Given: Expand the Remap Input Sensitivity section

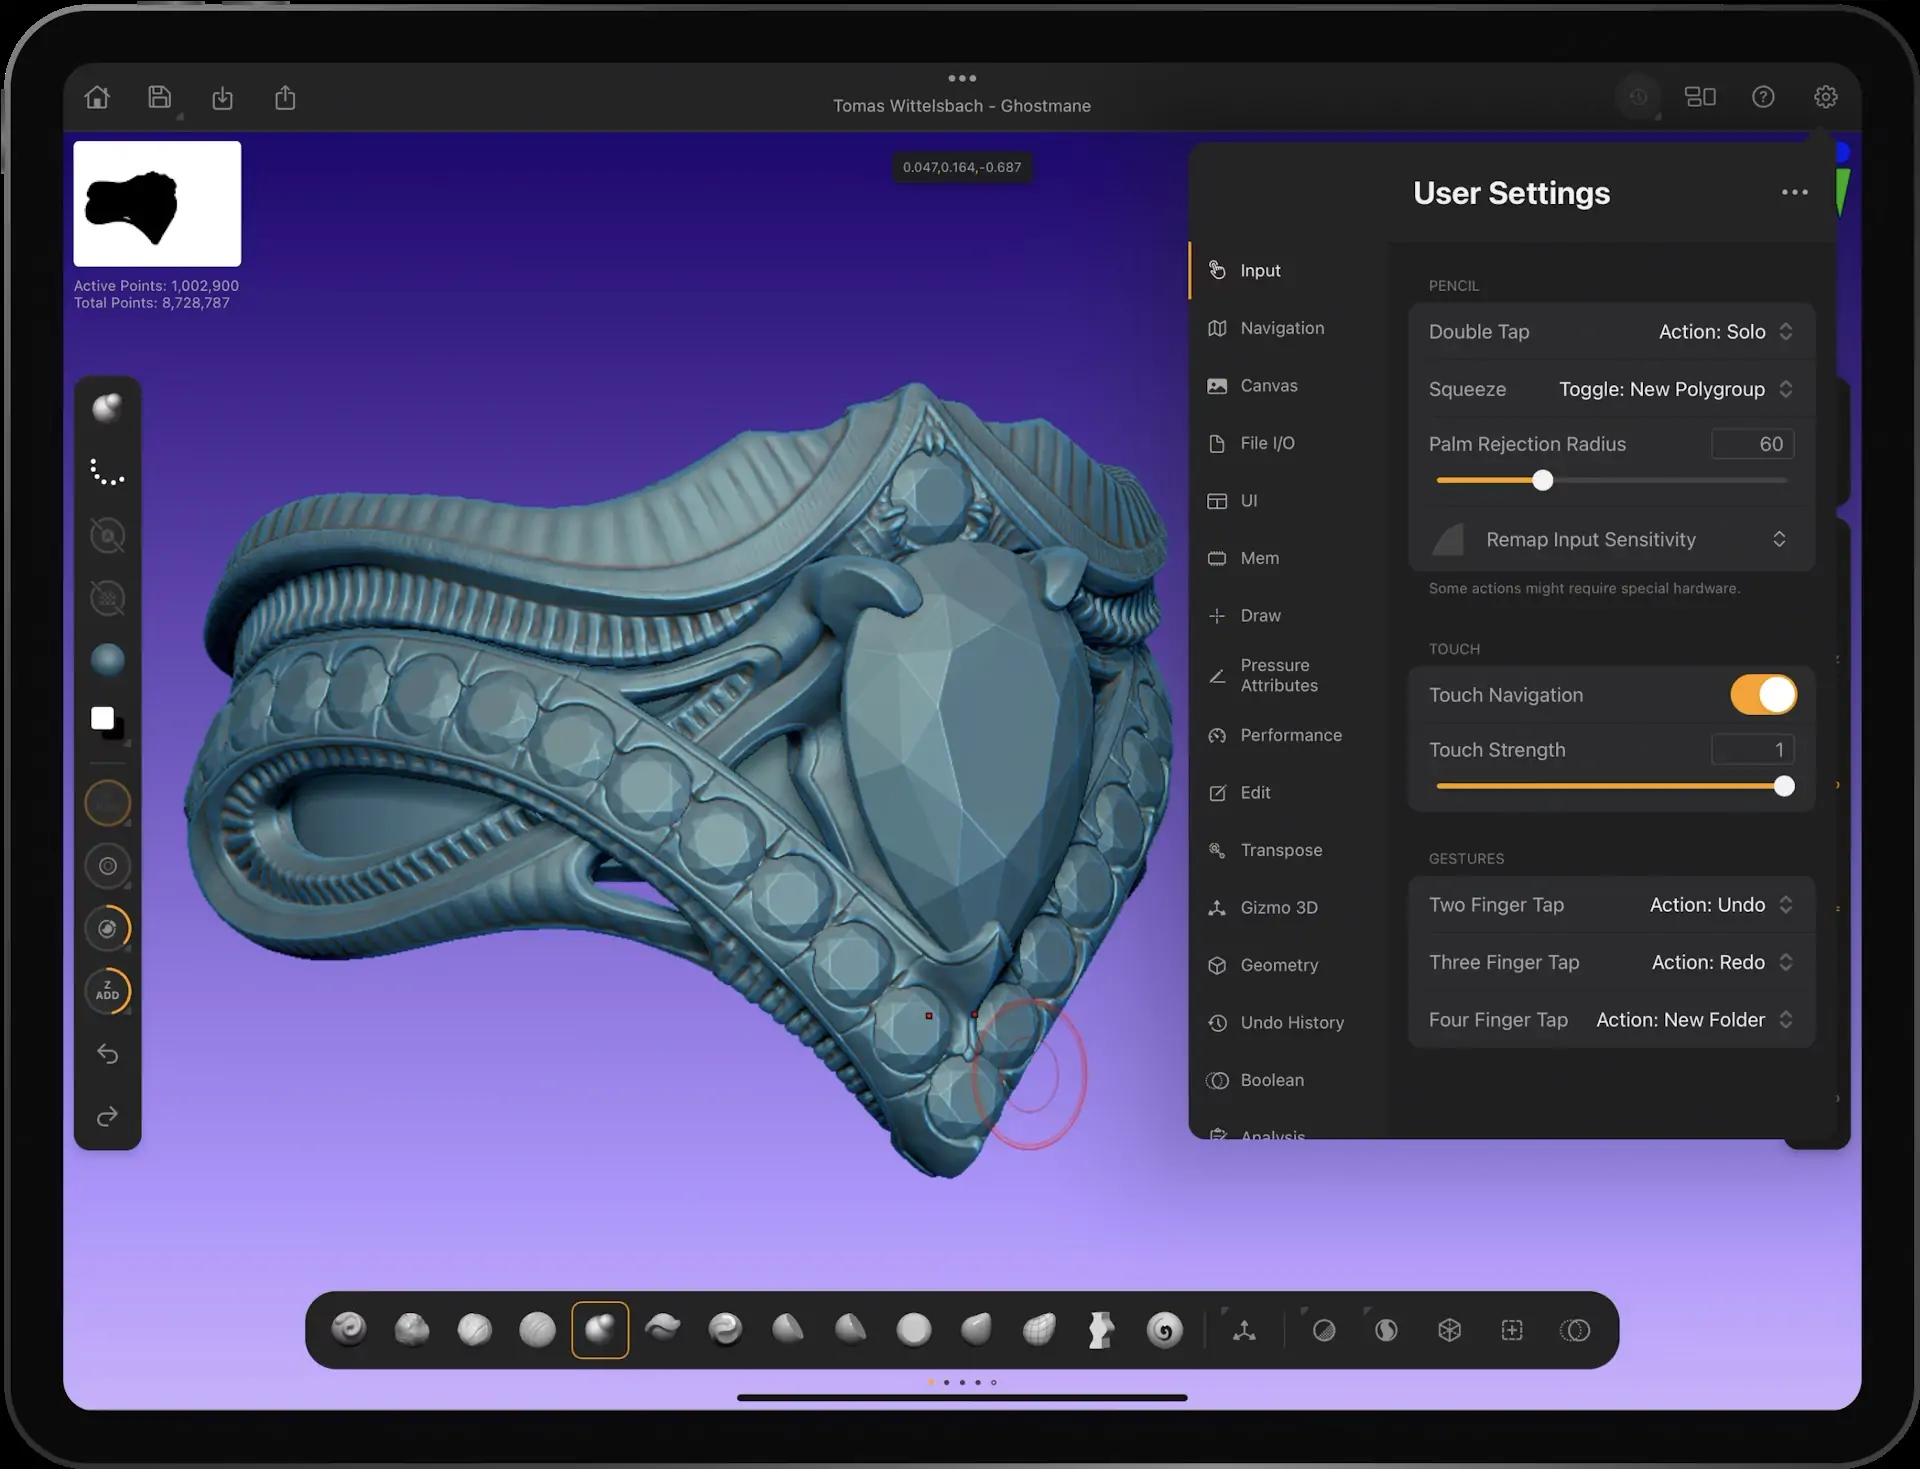Looking at the screenshot, I should tap(1611, 540).
